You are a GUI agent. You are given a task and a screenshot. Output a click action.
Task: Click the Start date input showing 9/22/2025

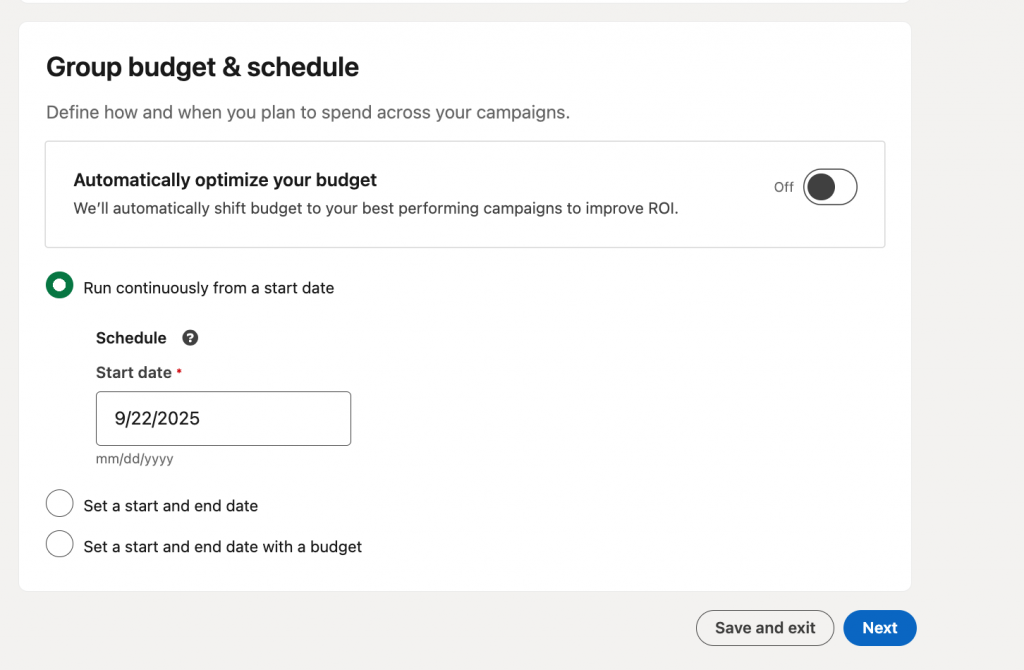[x=223, y=418]
